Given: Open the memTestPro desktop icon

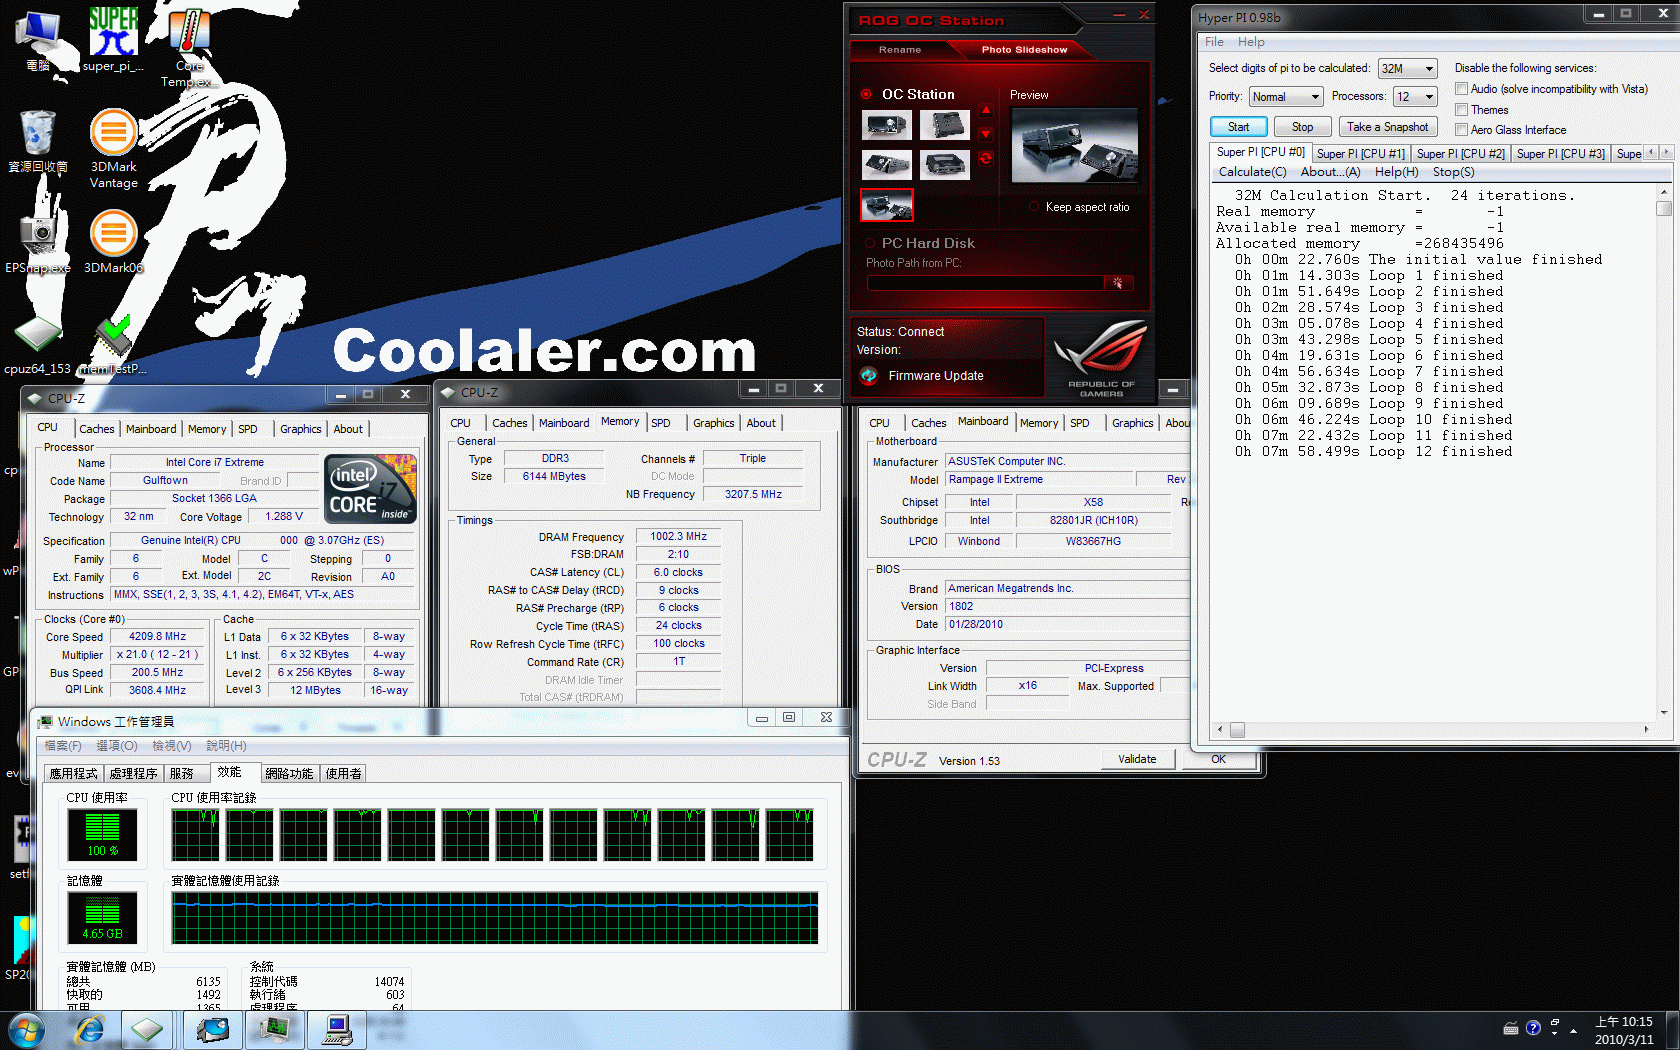Looking at the screenshot, I should click(x=113, y=345).
